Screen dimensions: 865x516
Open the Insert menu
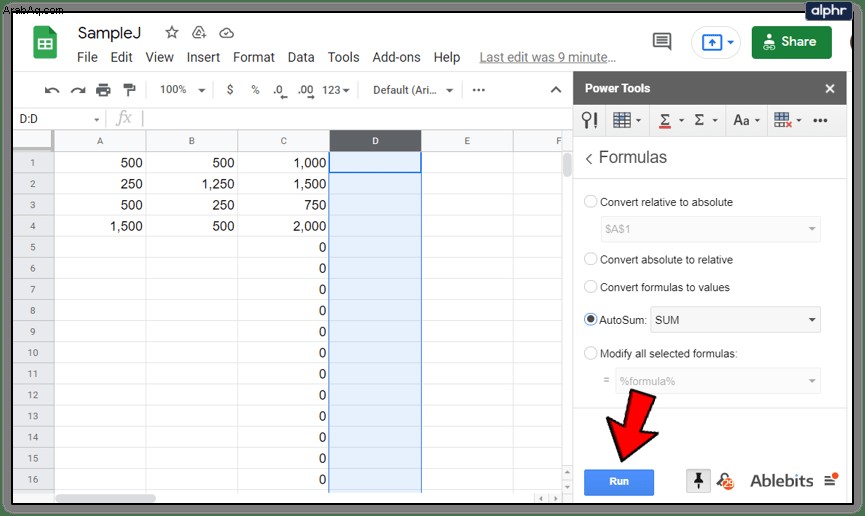click(x=203, y=57)
